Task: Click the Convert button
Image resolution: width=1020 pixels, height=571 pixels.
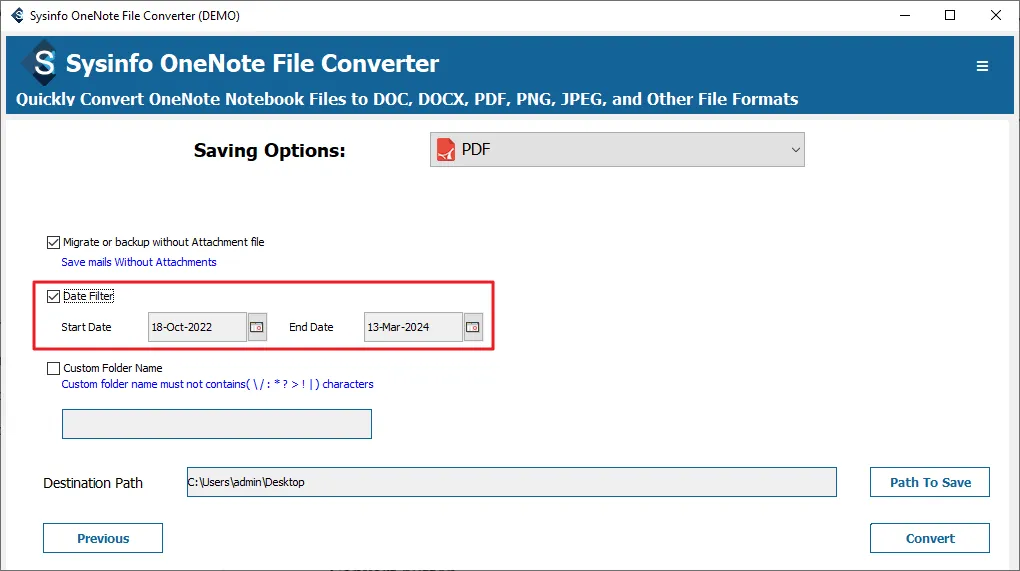Action: [930, 538]
